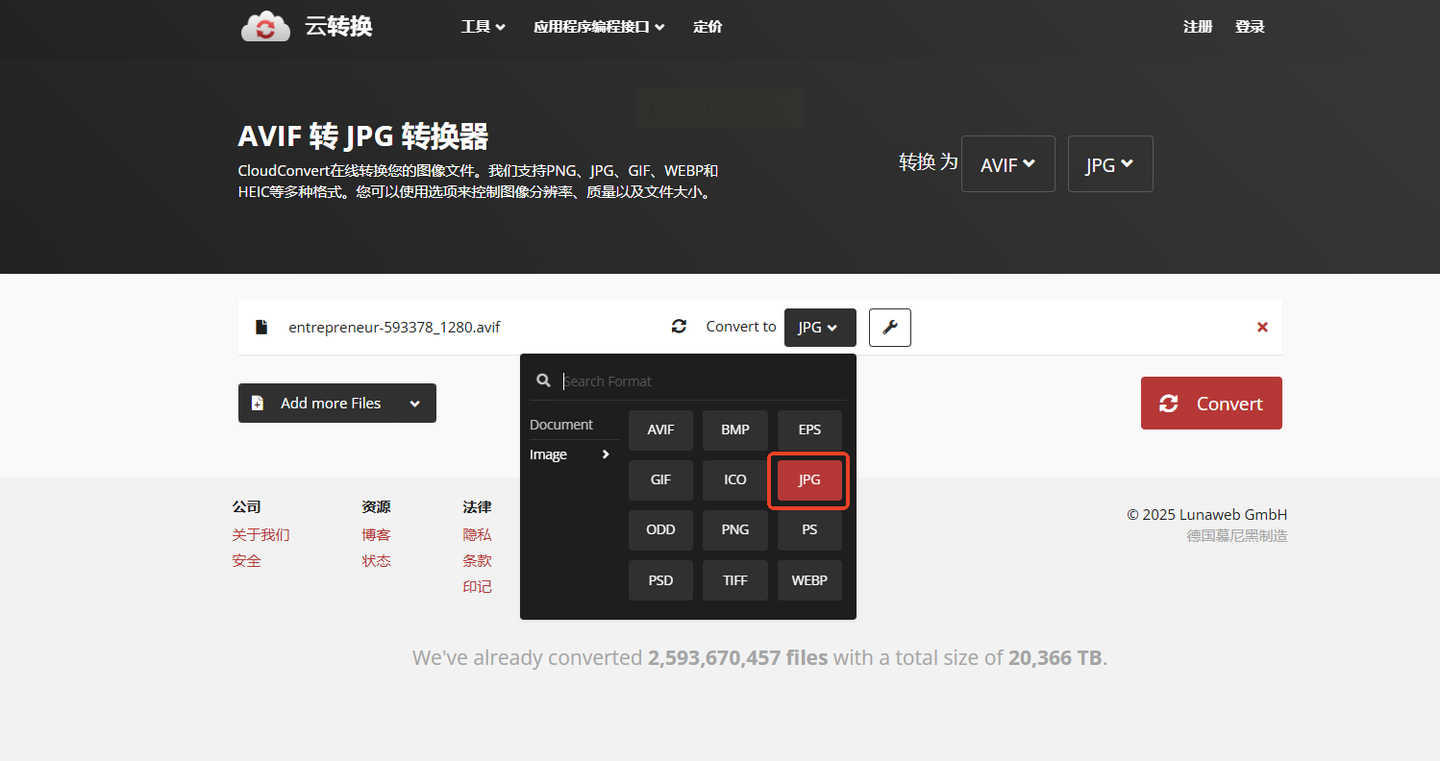Expand the 工具 menu
The image size is (1440, 761).
(x=483, y=27)
